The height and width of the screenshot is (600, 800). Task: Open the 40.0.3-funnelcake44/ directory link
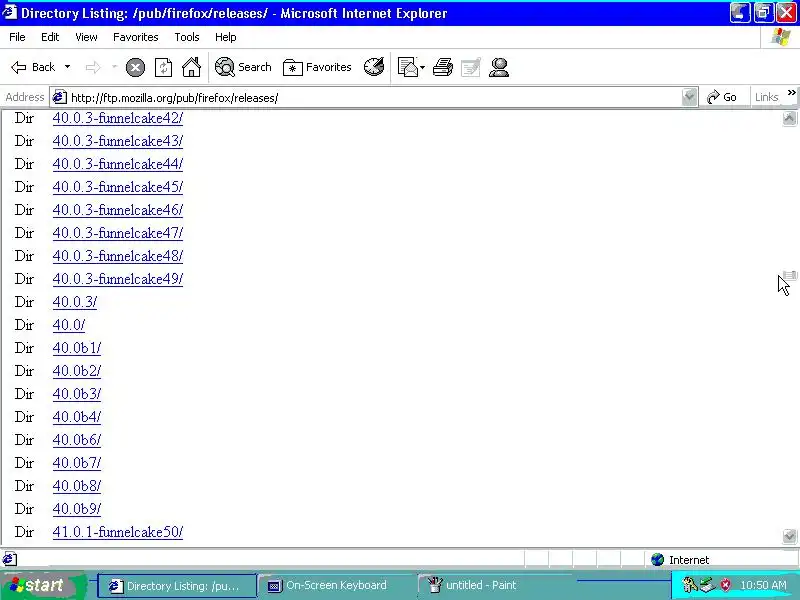pyautogui.click(x=117, y=164)
